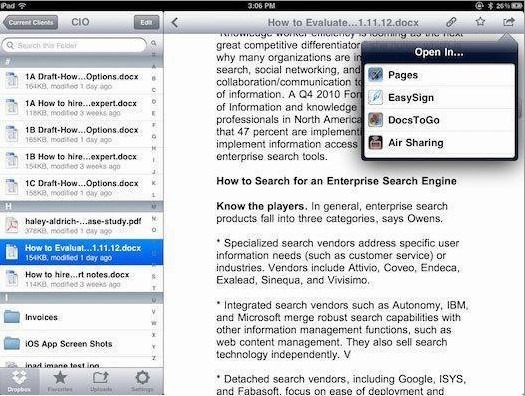Image resolution: width=525 pixels, height=396 pixels.
Task: Open document in DocsToGo
Action: [439, 120]
